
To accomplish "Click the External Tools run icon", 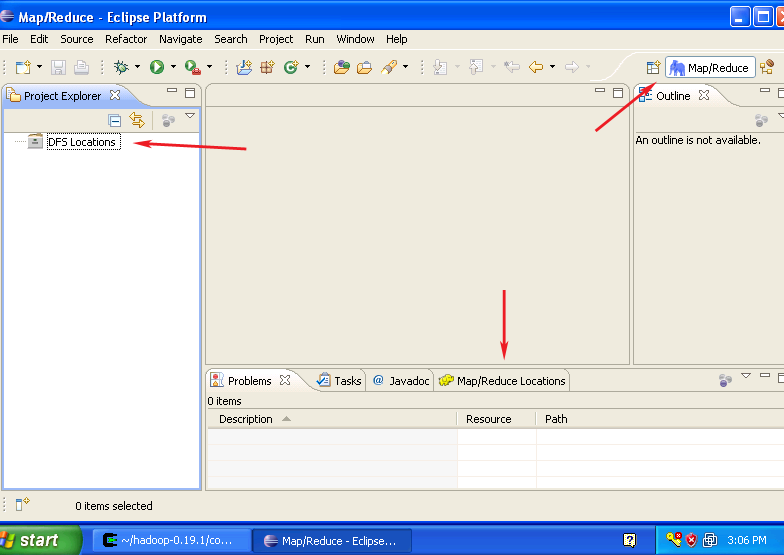I will point(192,67).
